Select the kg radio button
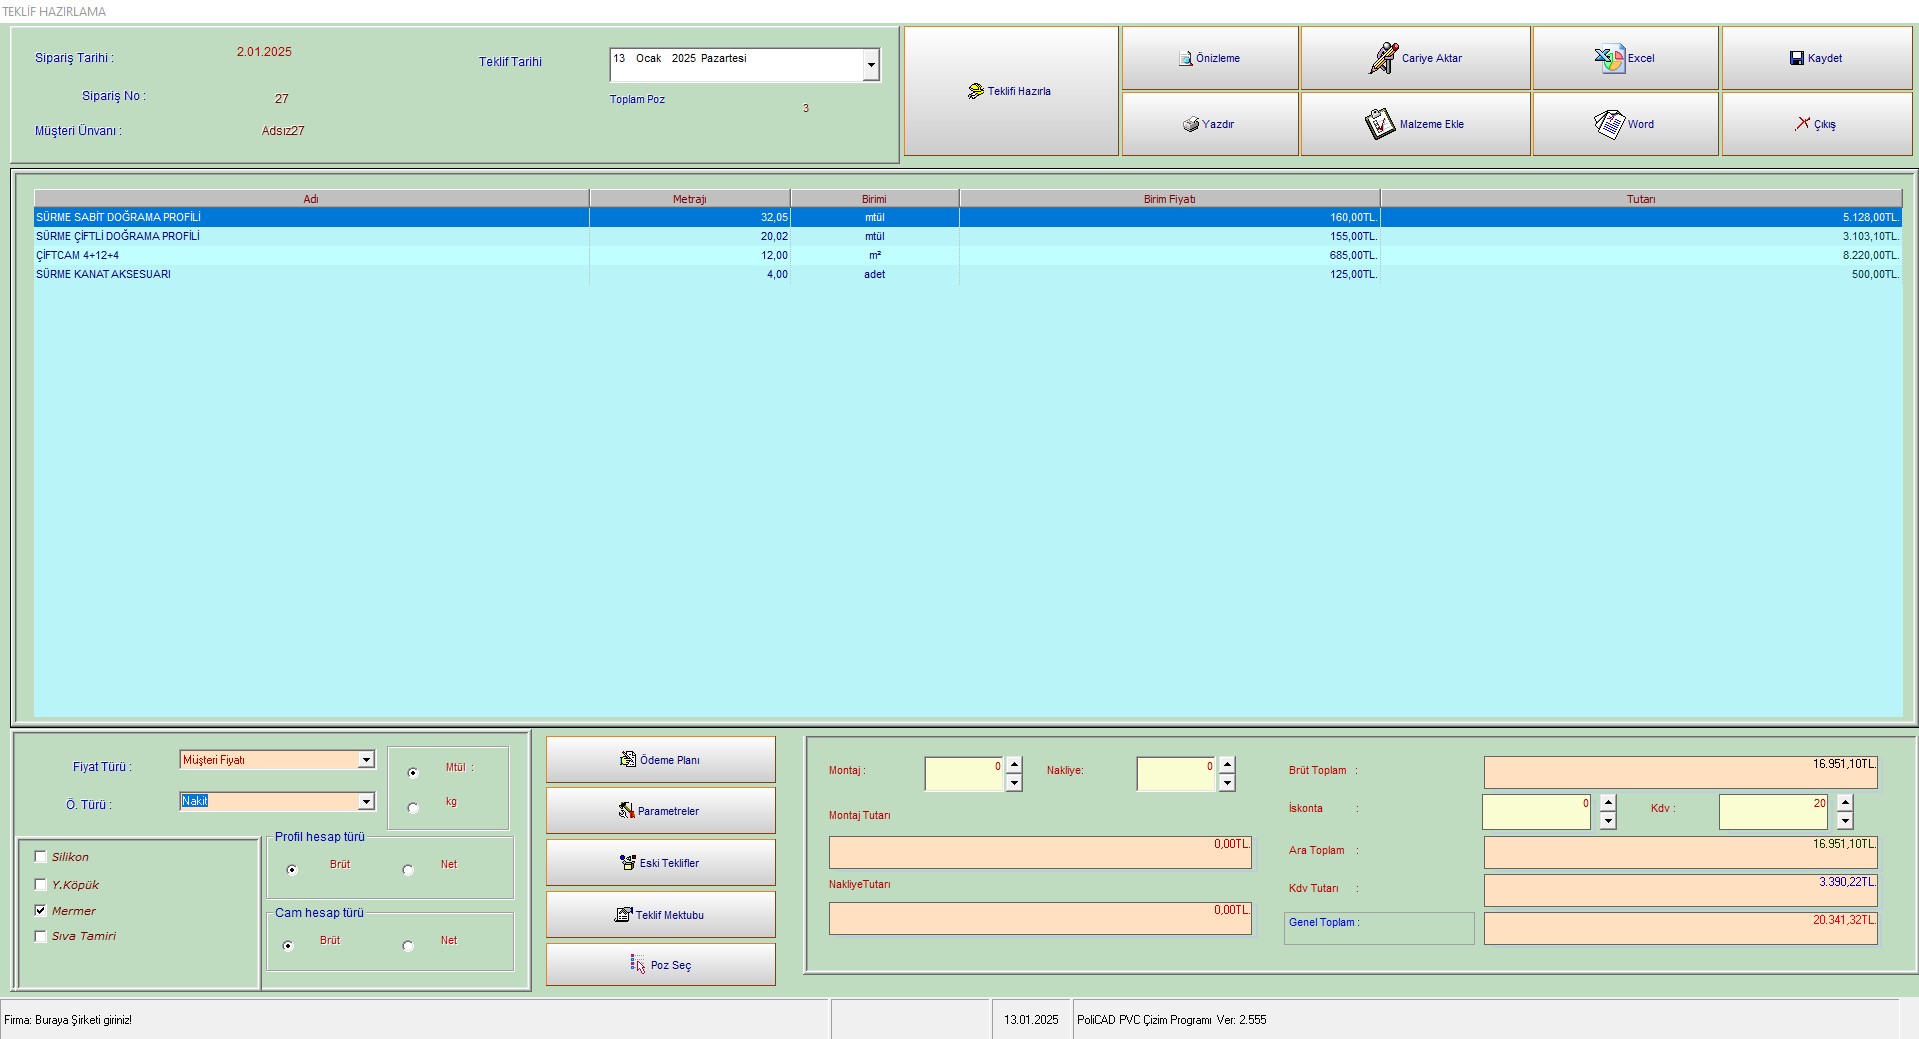Image resolution: width=1919 pixels, height=1039 pixels. [x=413, y=808]
